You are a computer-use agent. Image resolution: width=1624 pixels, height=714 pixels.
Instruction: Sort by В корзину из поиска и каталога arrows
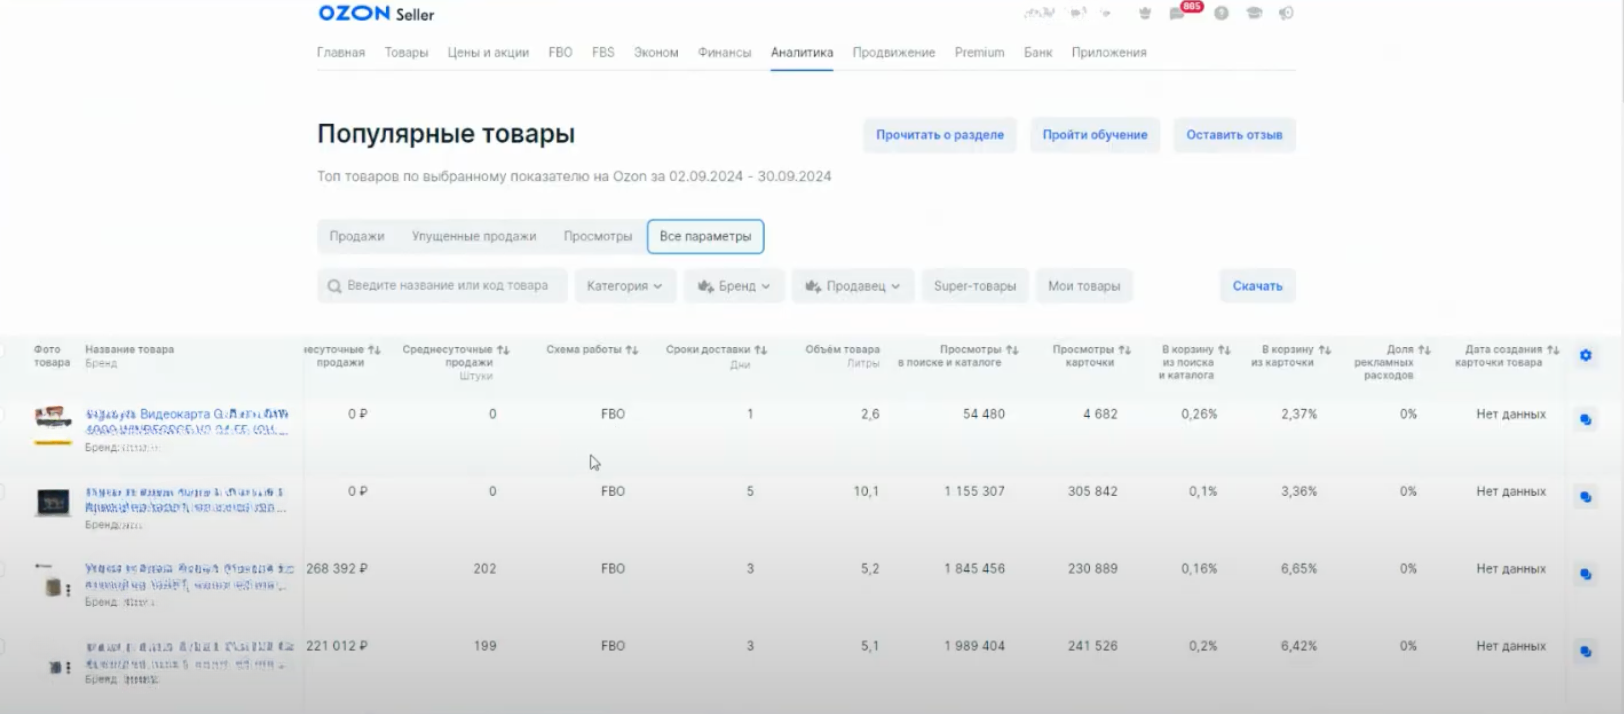[x=1224, y=350]
